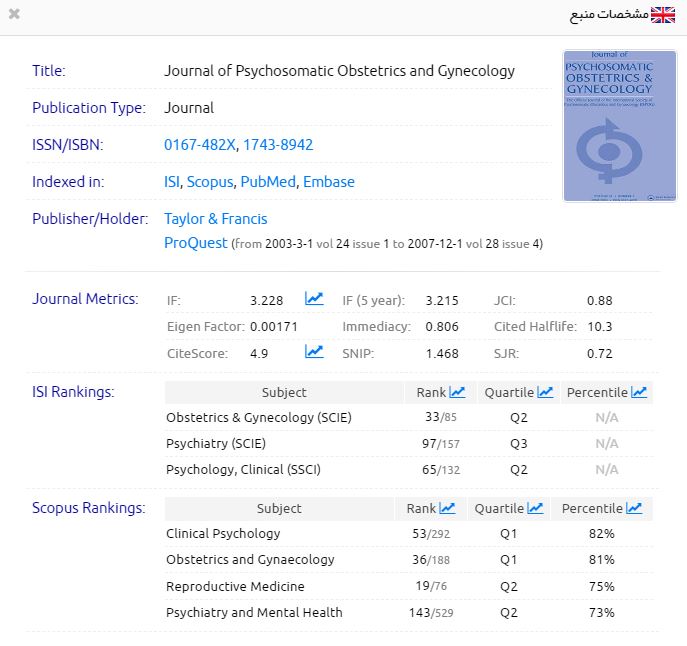Open the PubMed index link
Screen dimensions: 687x646
pyautogui.click(x=268, y=182)
